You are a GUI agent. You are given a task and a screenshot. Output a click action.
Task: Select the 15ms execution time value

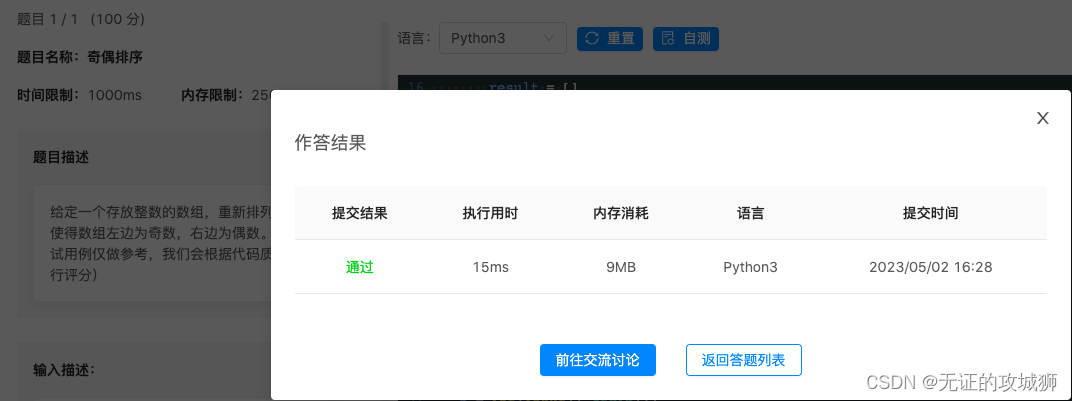click(490, 267)
